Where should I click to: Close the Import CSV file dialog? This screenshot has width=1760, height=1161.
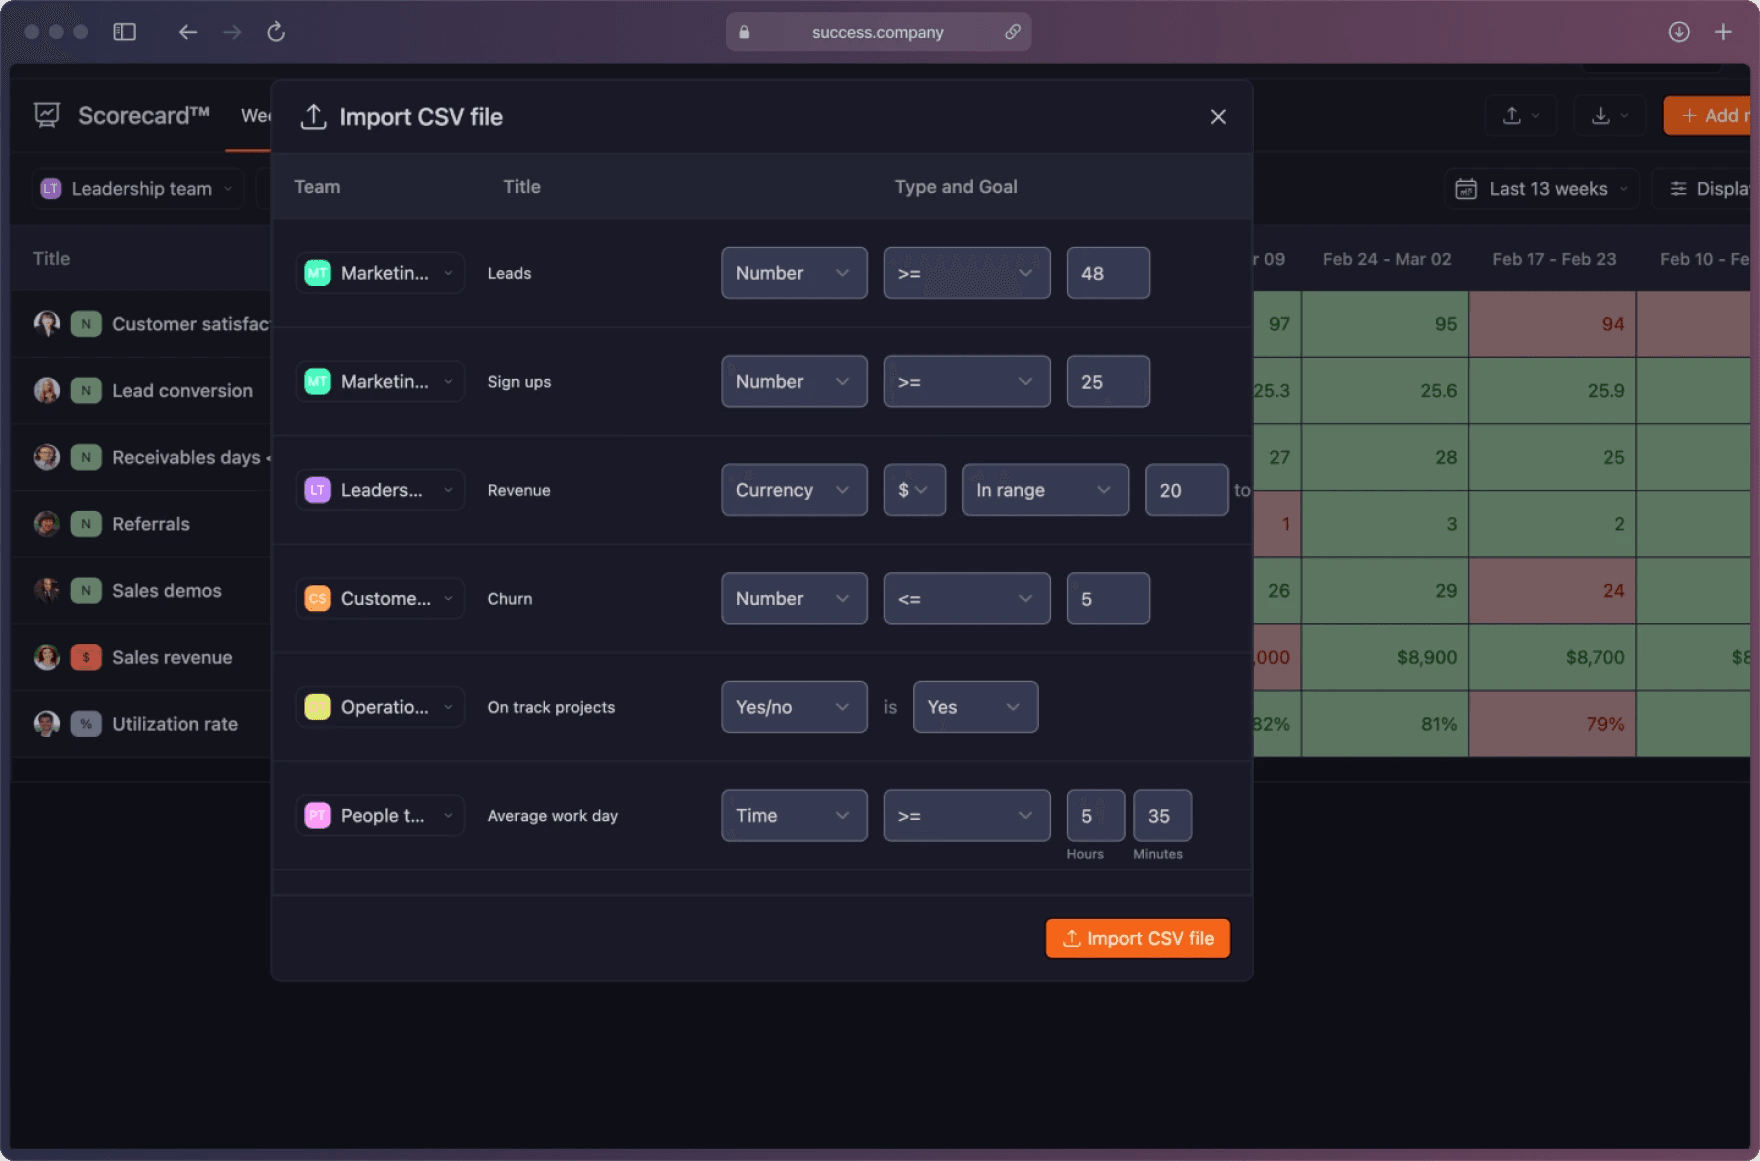click(1217, 117)
